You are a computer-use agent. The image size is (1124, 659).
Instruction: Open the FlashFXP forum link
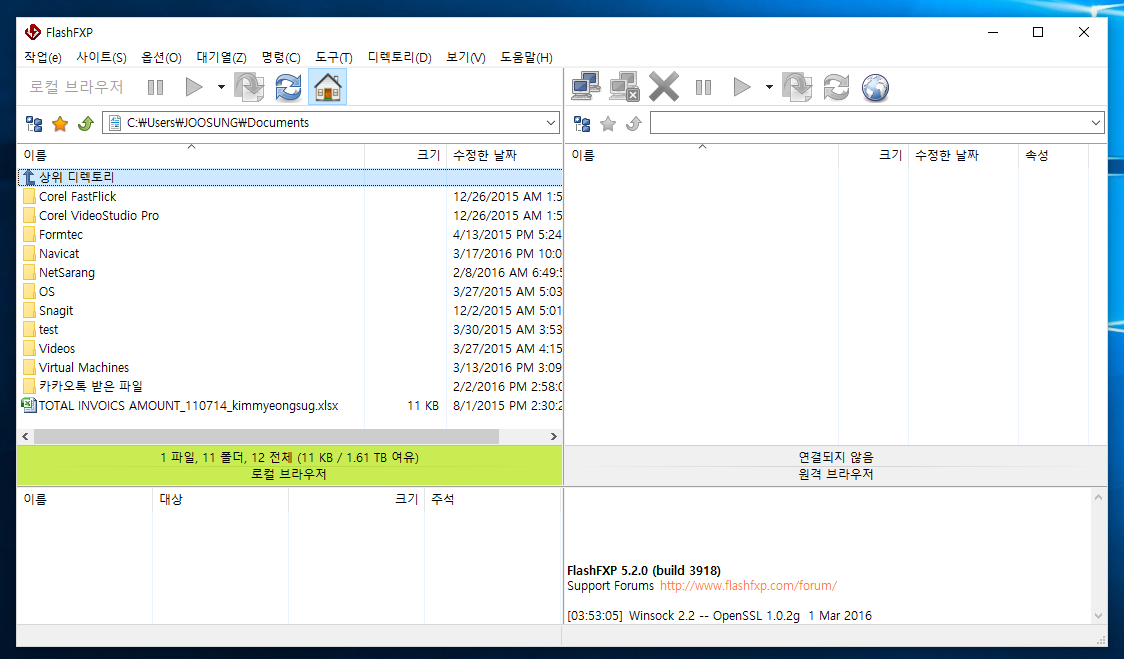coord(747,586)
